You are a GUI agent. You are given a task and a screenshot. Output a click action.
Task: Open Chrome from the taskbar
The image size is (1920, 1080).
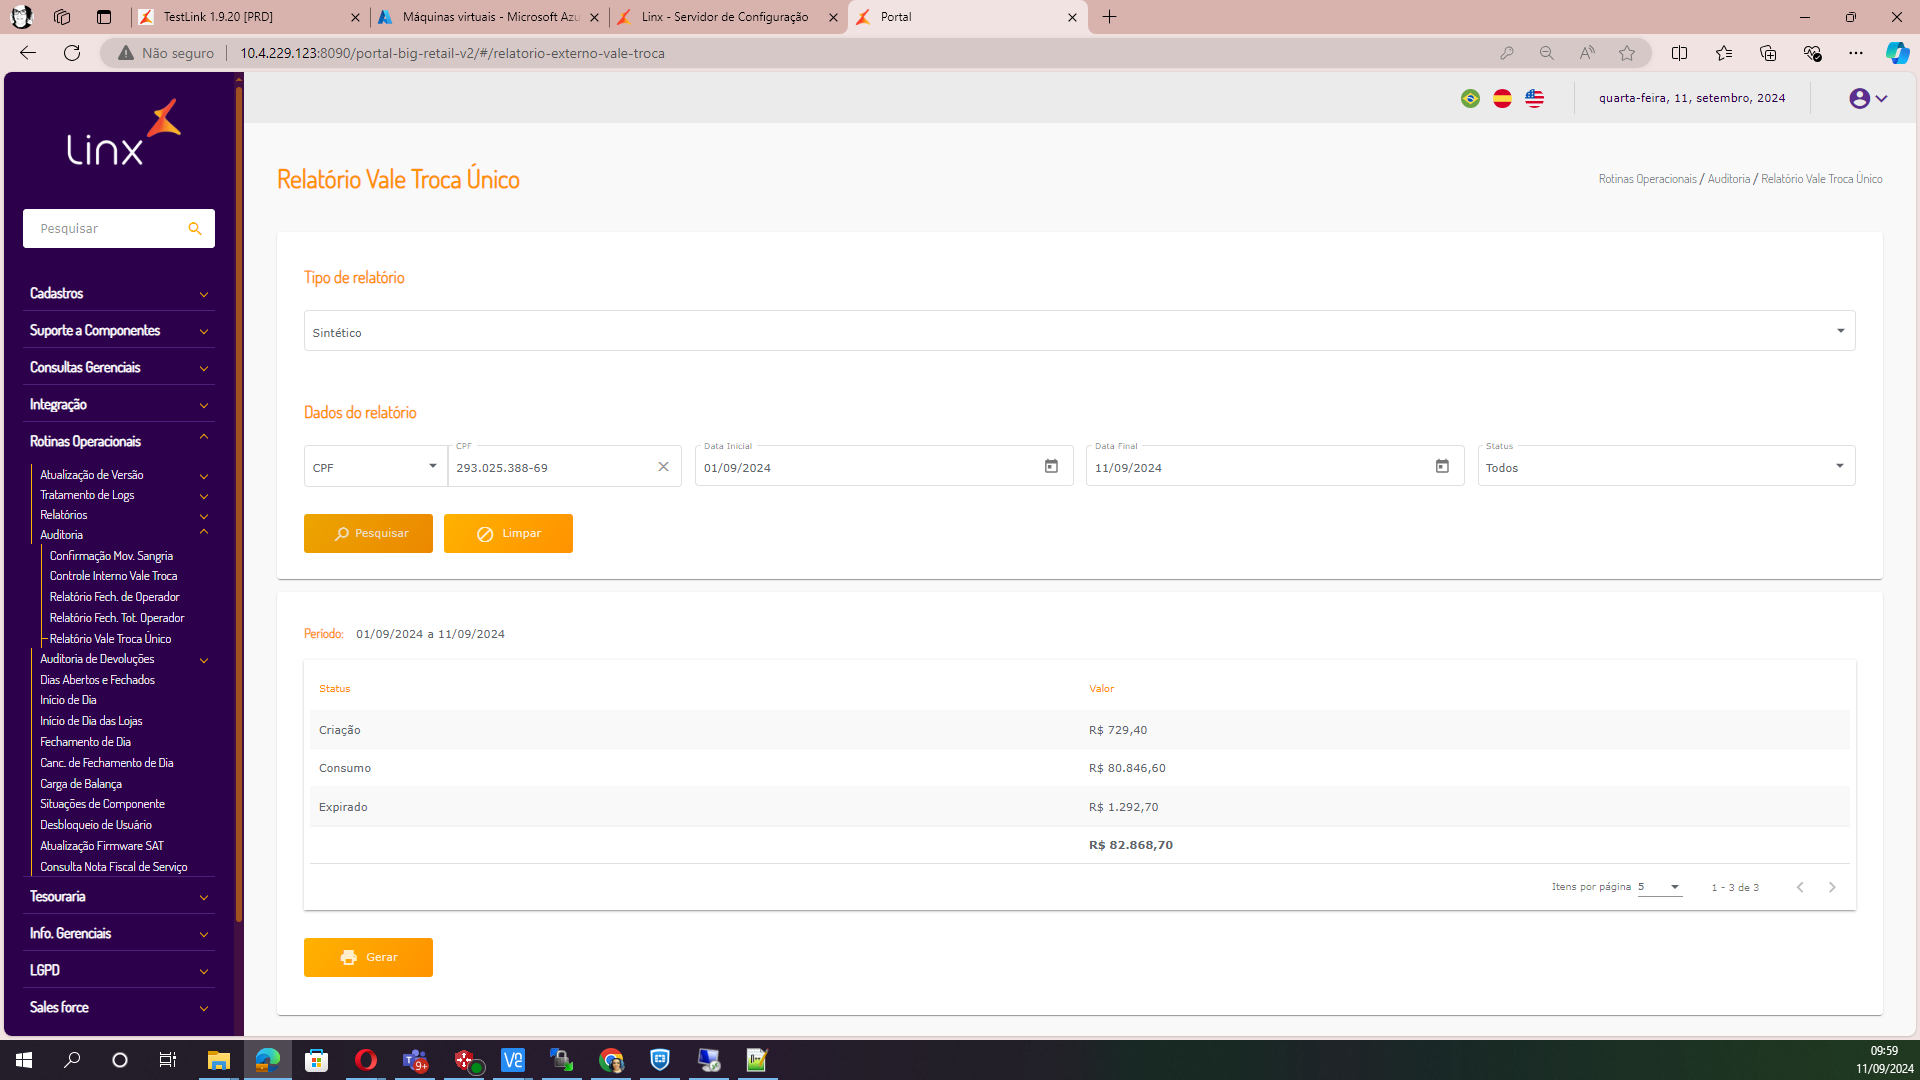[611, 1060]
